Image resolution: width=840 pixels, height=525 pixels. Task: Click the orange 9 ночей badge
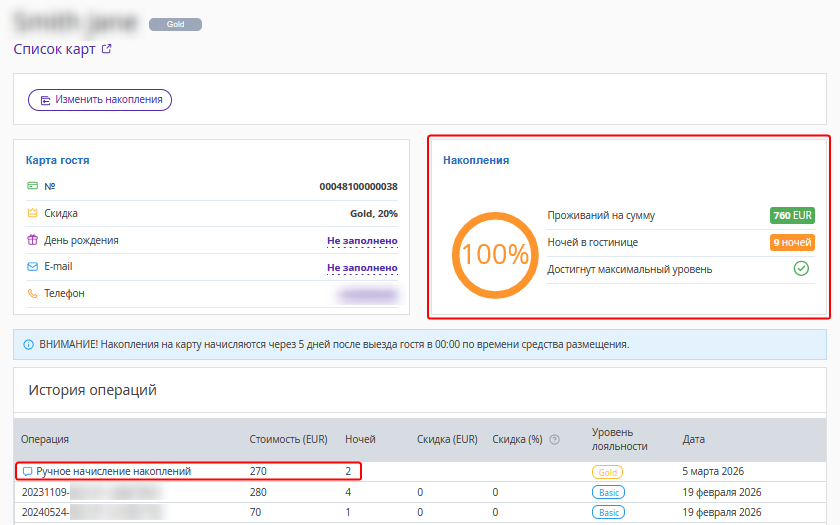pos(792,242)
